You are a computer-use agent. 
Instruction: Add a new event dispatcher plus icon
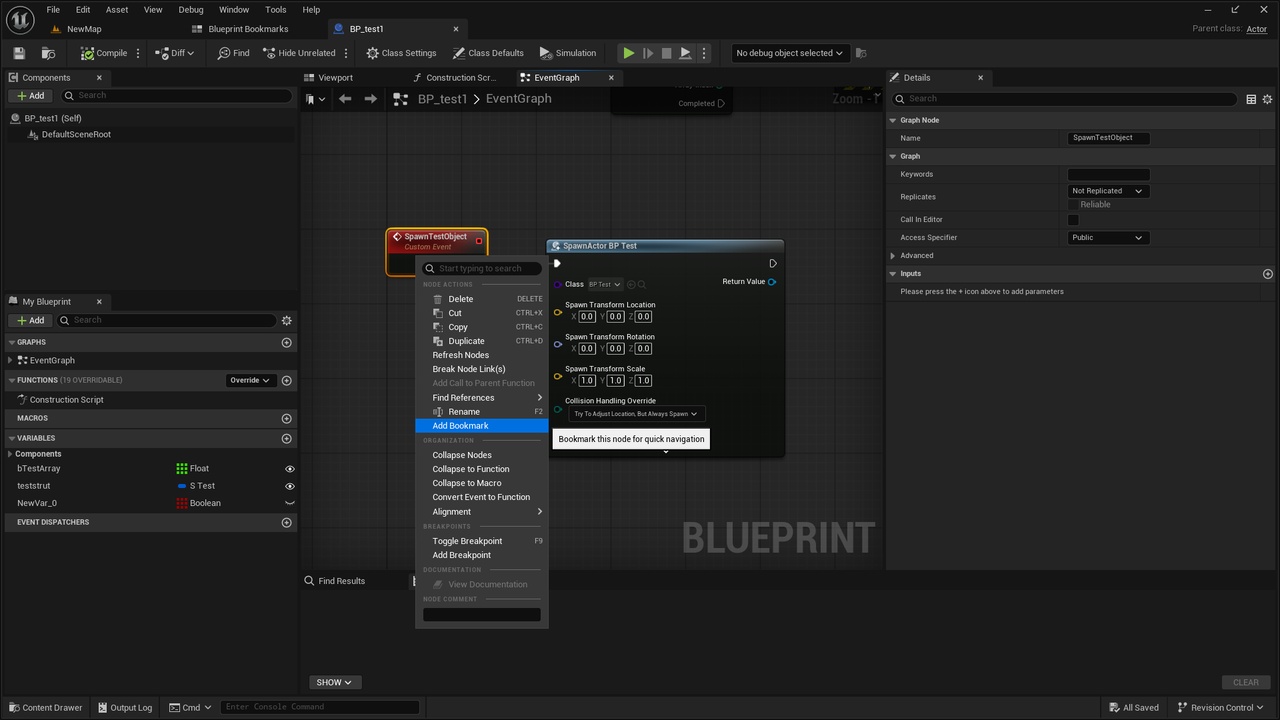tap(287, 522)
